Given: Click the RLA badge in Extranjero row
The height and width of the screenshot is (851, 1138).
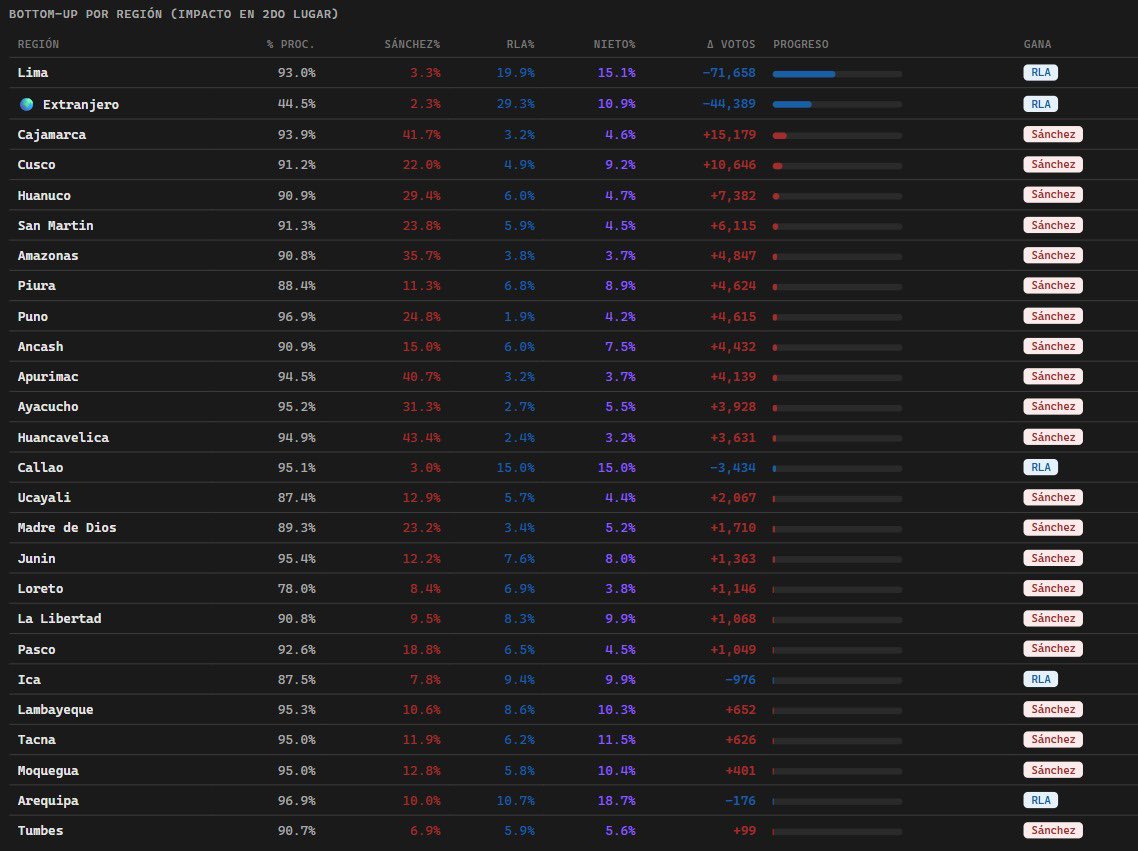Looking at the screenshot, I should (1040, 104).
